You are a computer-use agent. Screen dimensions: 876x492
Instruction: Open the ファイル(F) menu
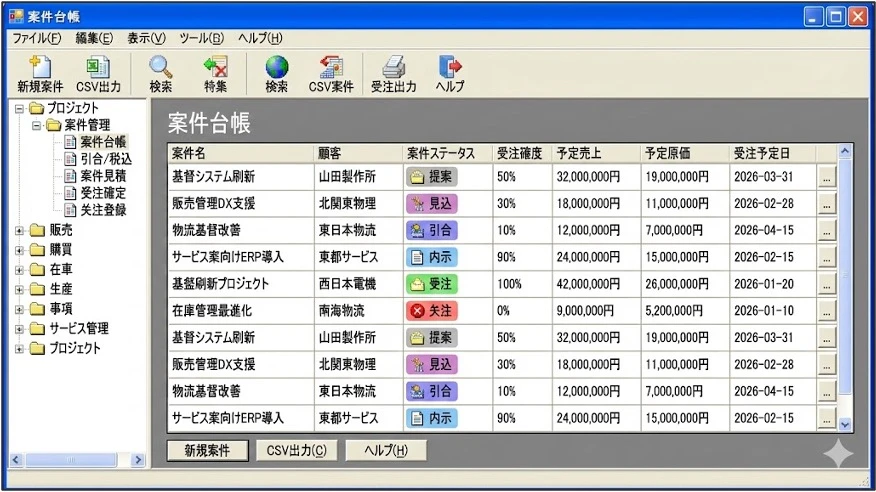[x=37, y=38]
